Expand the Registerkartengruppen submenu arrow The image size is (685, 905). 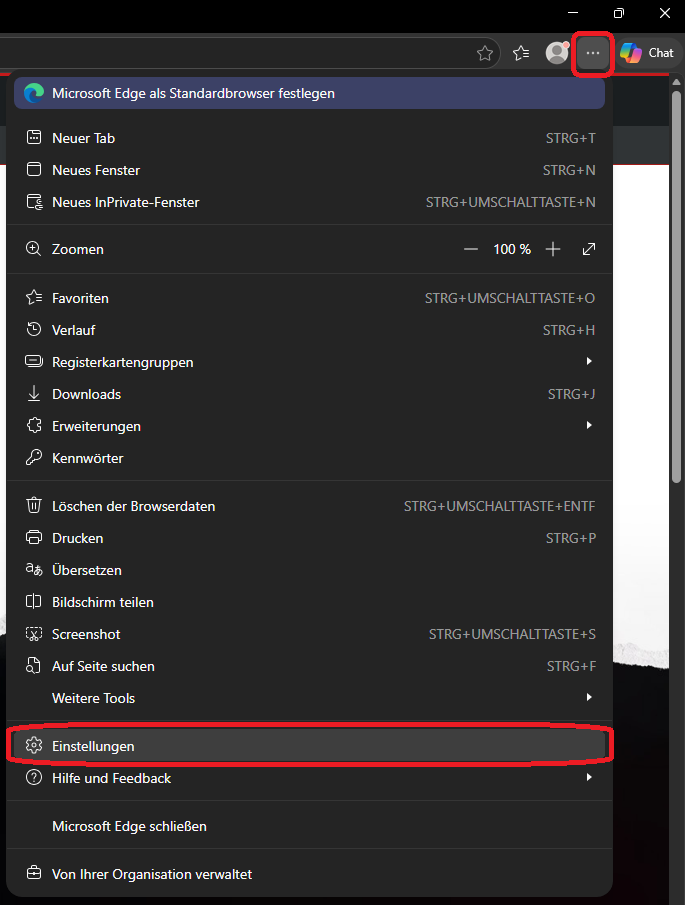[589, 361]
